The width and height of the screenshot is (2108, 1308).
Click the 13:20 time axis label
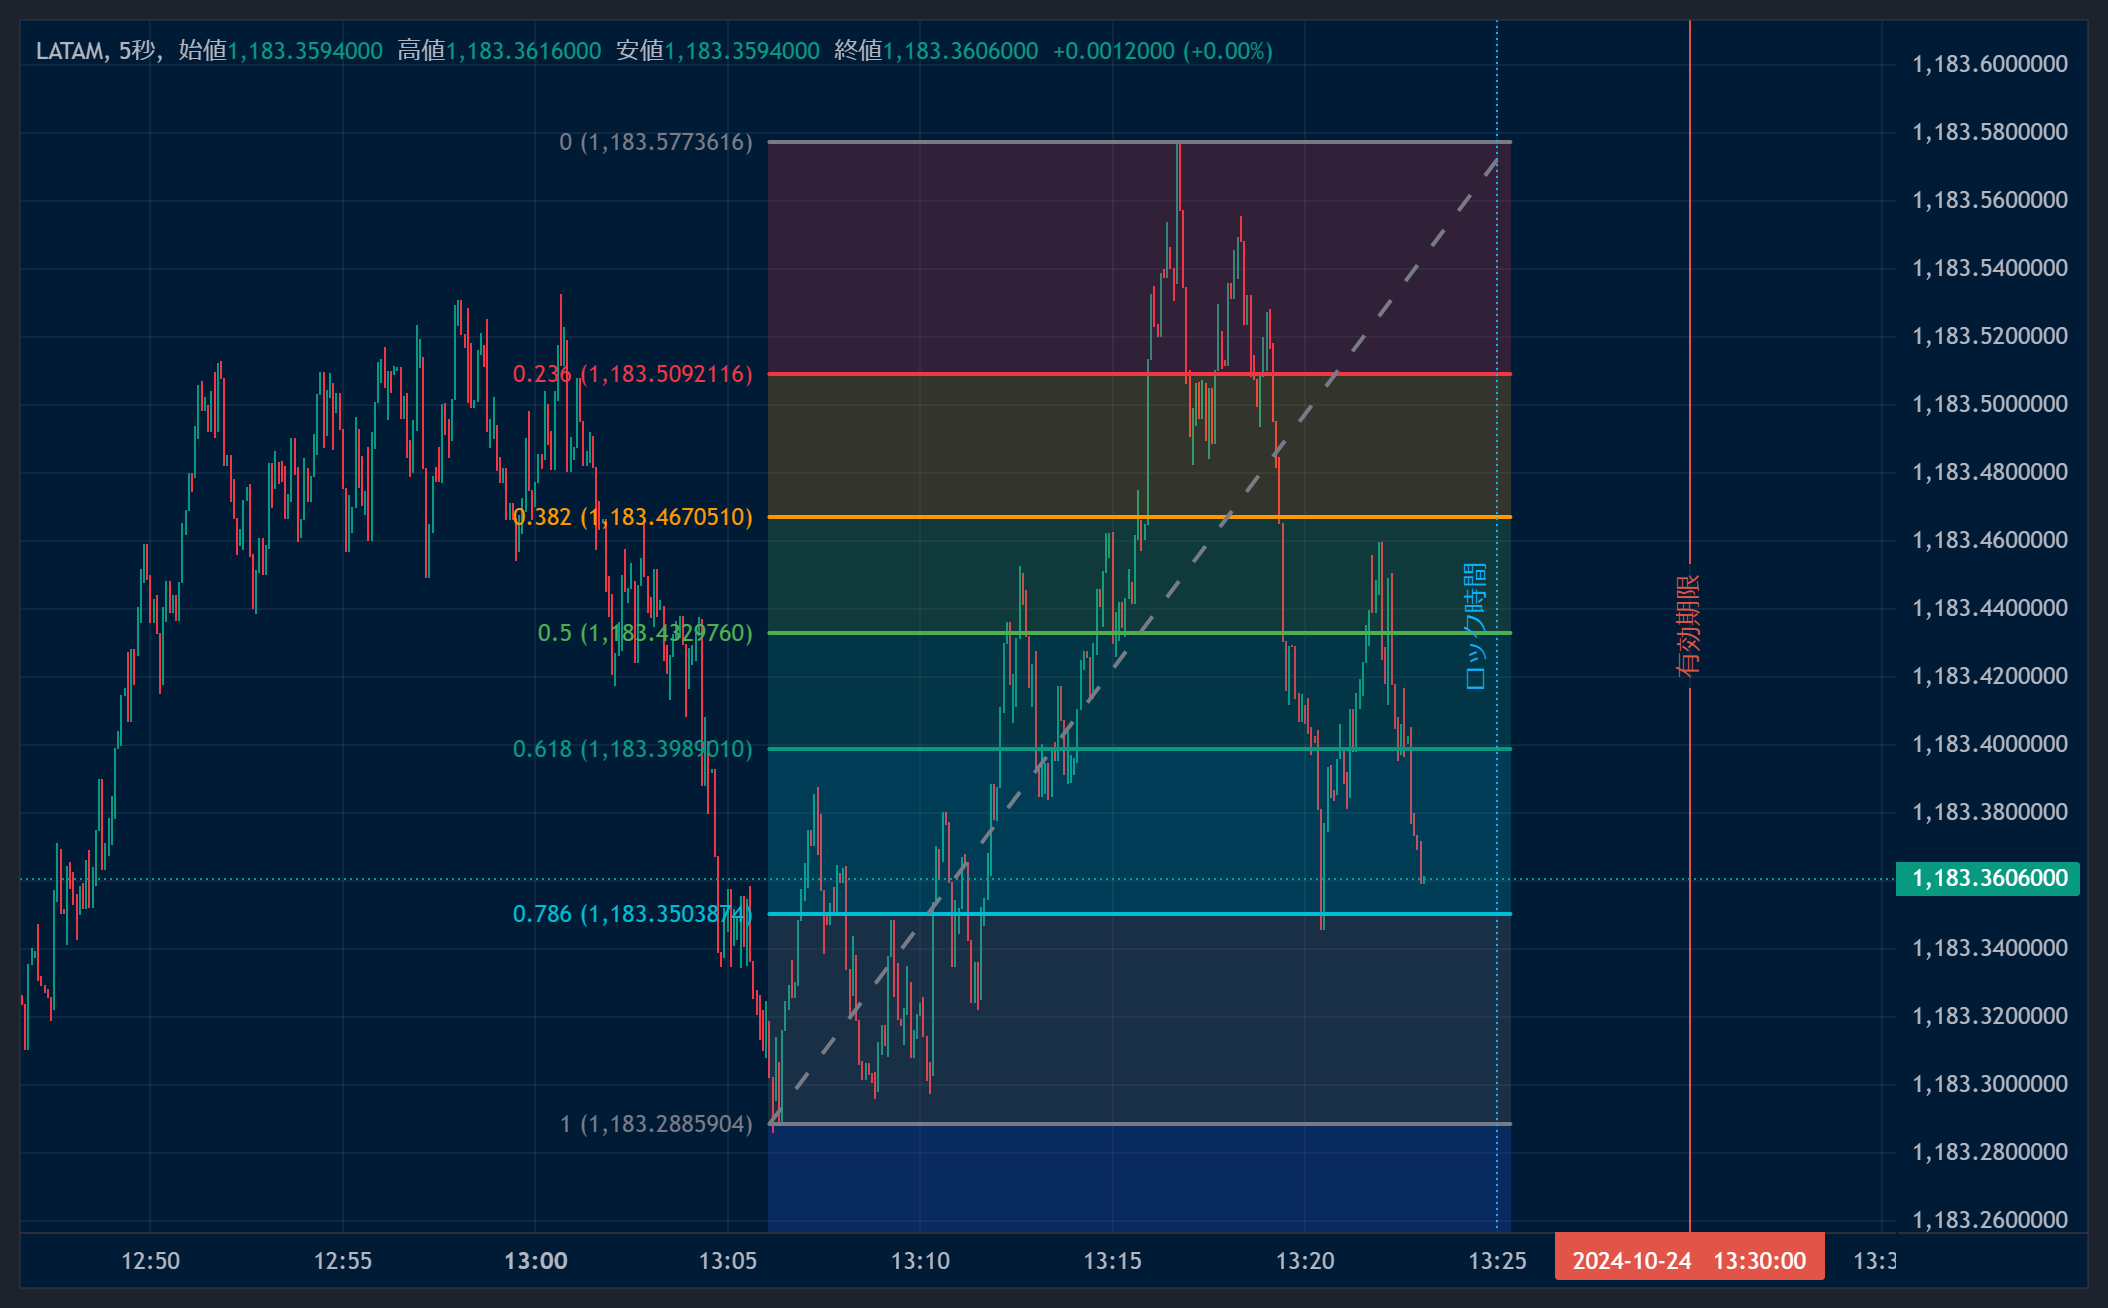(x=1305, y=1261)
